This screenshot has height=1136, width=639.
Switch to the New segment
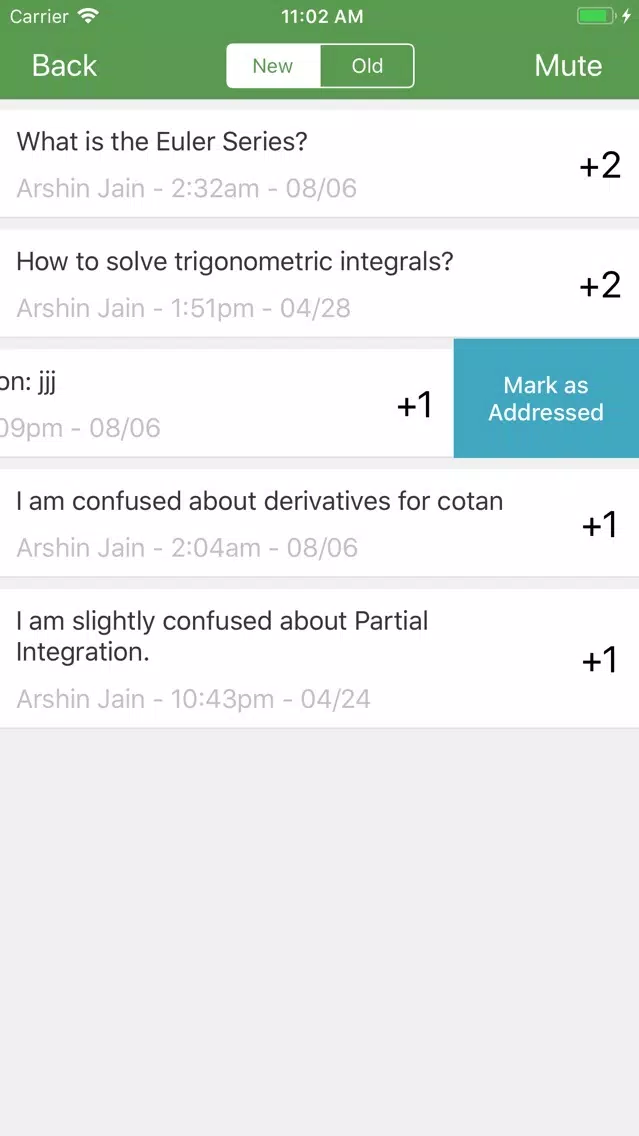pyautogui.click(x=273, y=66)
